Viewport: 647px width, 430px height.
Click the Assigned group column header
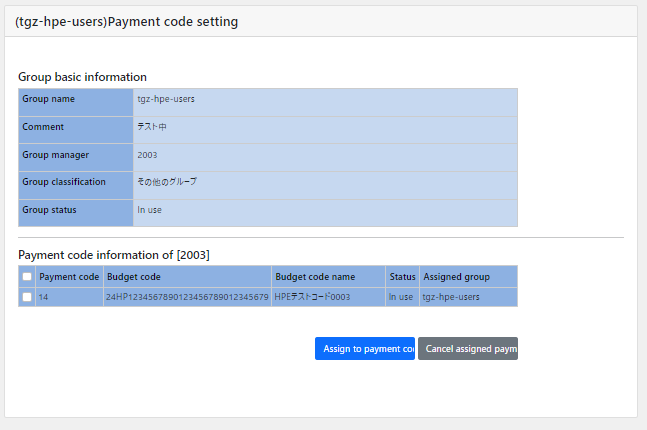456,277
